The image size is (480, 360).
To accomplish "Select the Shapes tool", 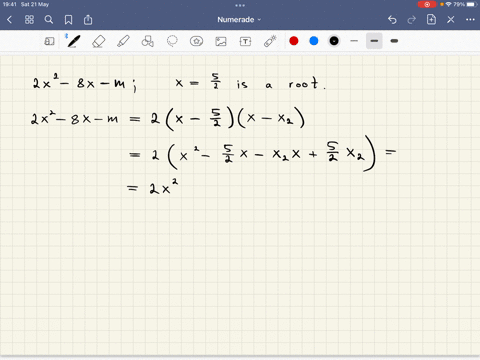I will pyautogui.click(x=148, y=41).
